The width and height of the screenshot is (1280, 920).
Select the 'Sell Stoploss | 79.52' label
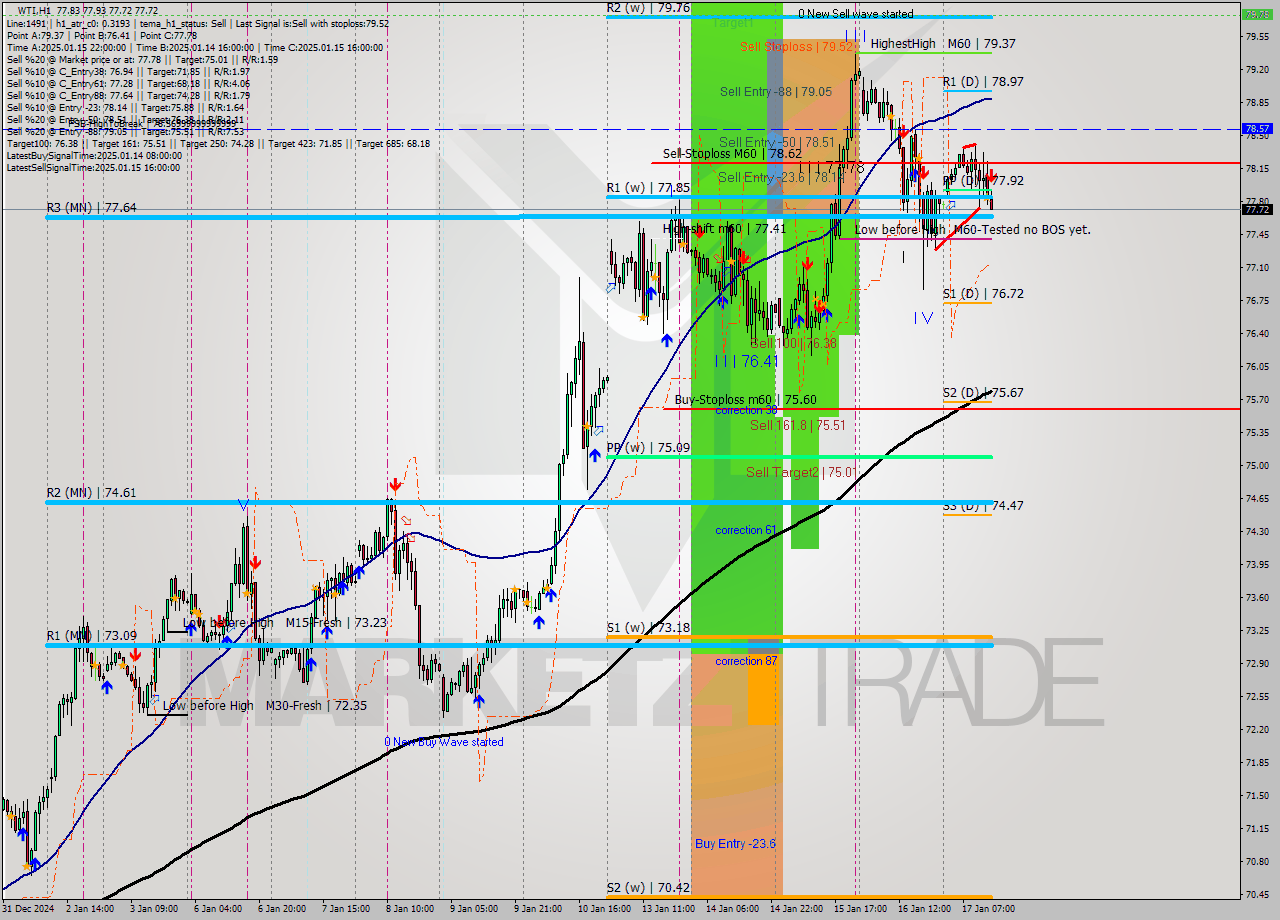[x=797, y=46]
